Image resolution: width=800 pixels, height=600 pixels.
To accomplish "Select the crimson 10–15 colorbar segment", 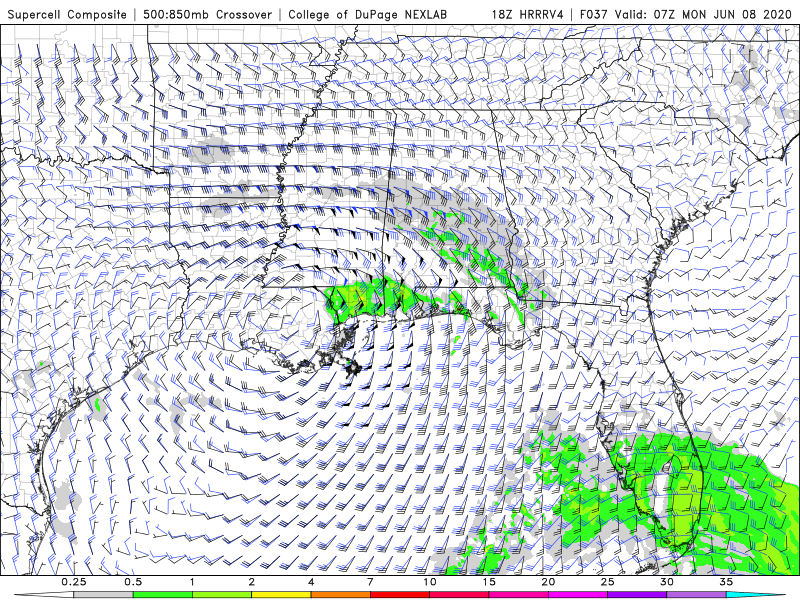I will coord(459,595).
